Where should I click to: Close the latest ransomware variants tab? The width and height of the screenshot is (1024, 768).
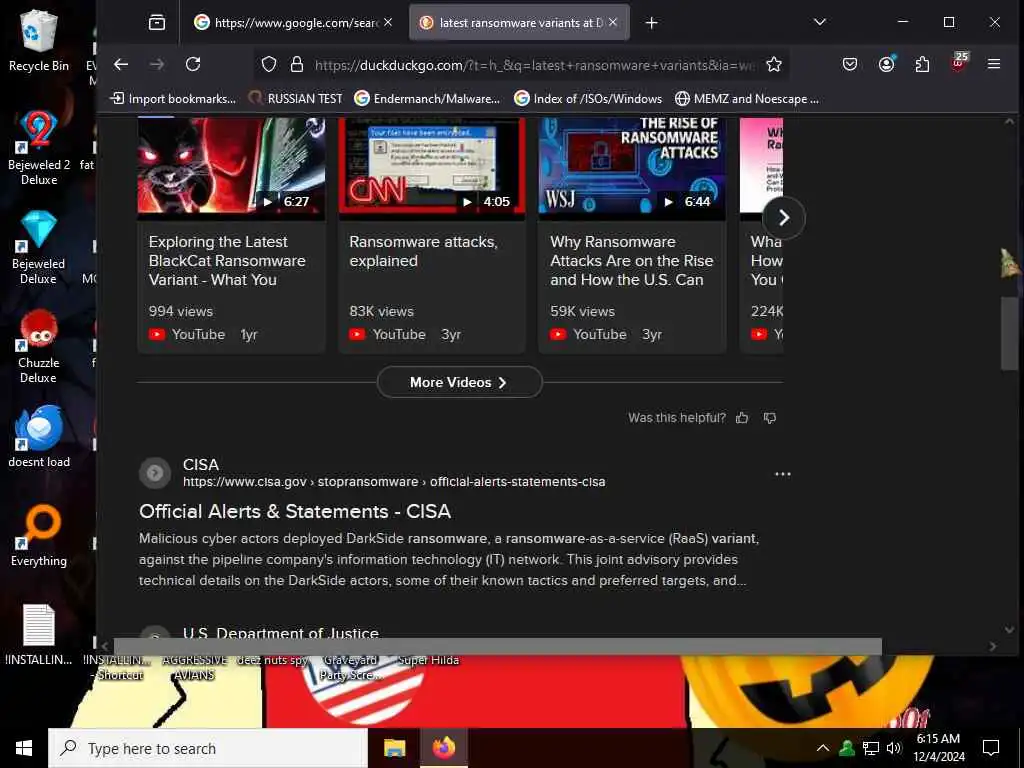point(613,22)
